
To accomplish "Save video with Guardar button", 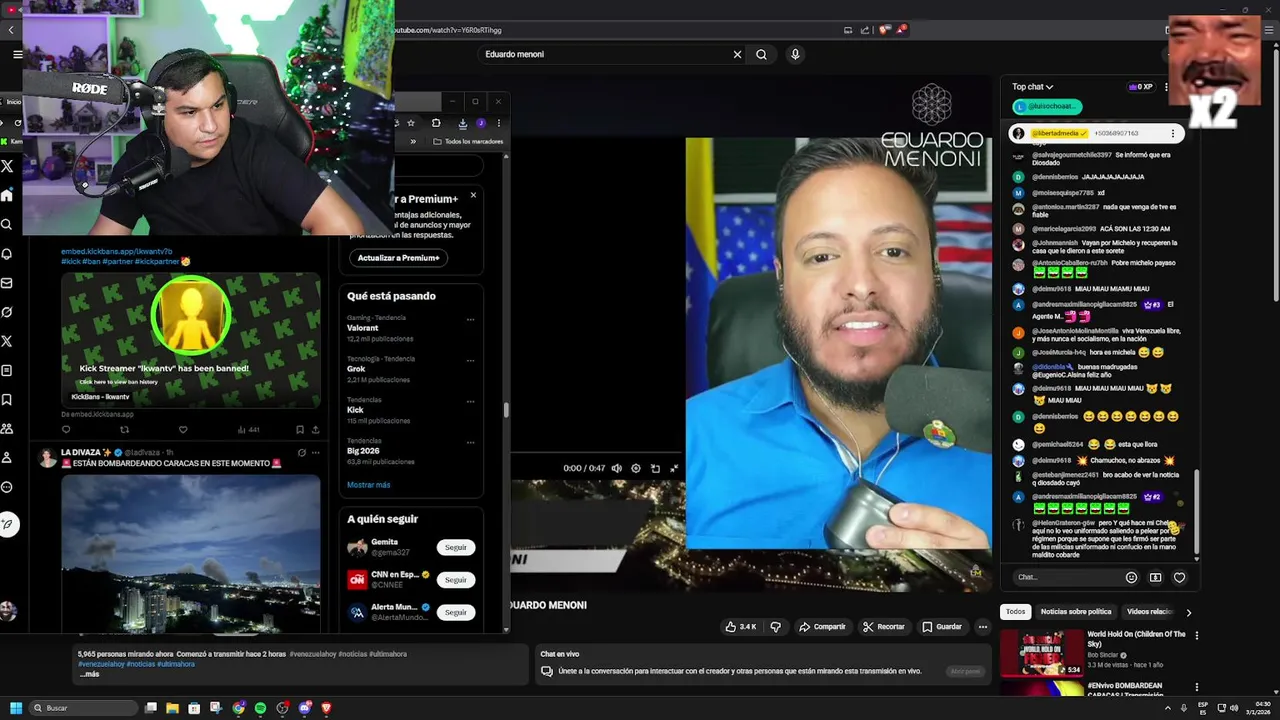I will pos(941,627).
